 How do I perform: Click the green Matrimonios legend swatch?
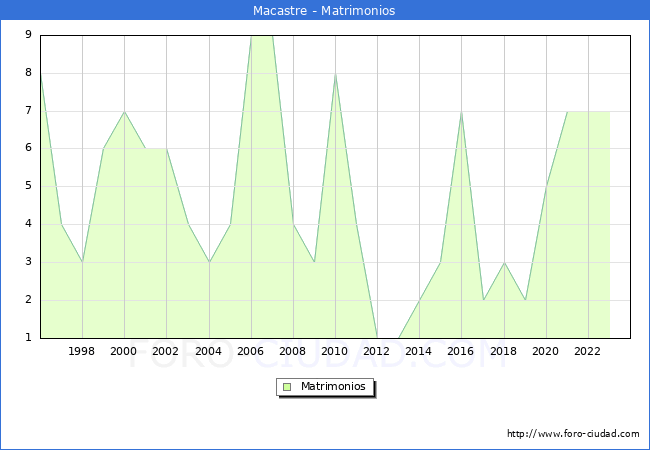[287, 386]
